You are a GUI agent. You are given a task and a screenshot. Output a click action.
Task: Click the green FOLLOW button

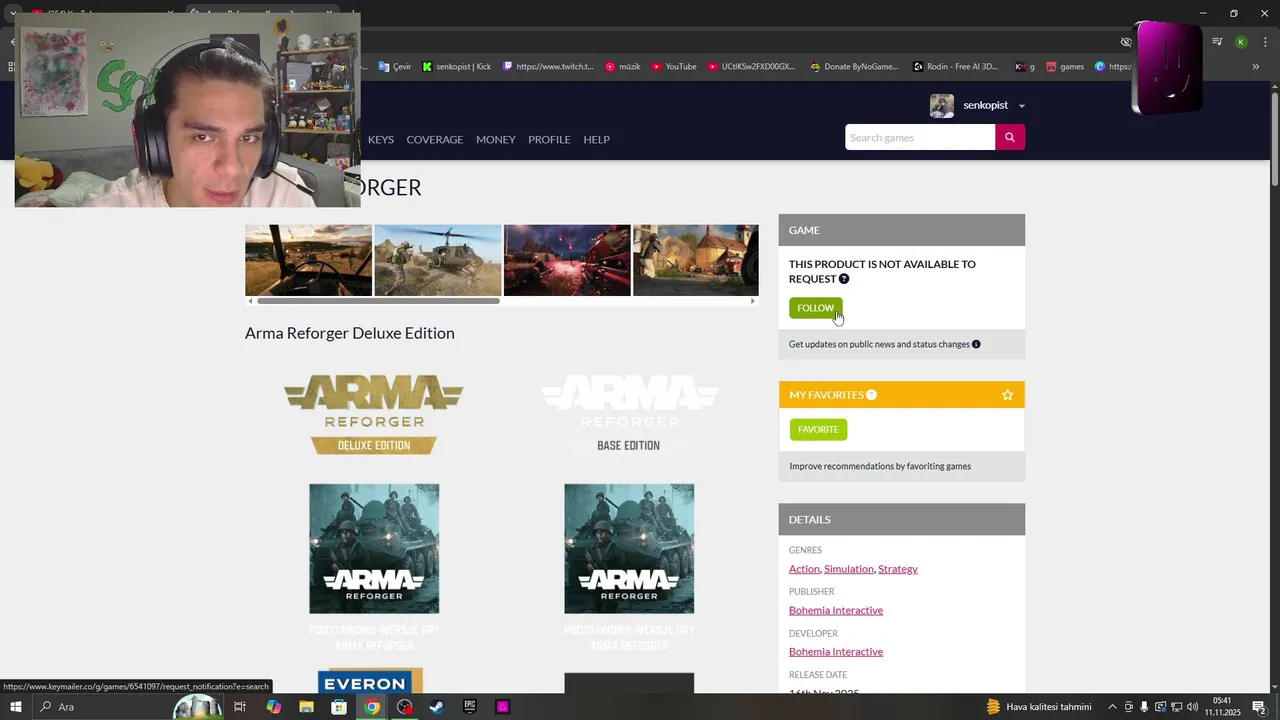coord(815,308)
